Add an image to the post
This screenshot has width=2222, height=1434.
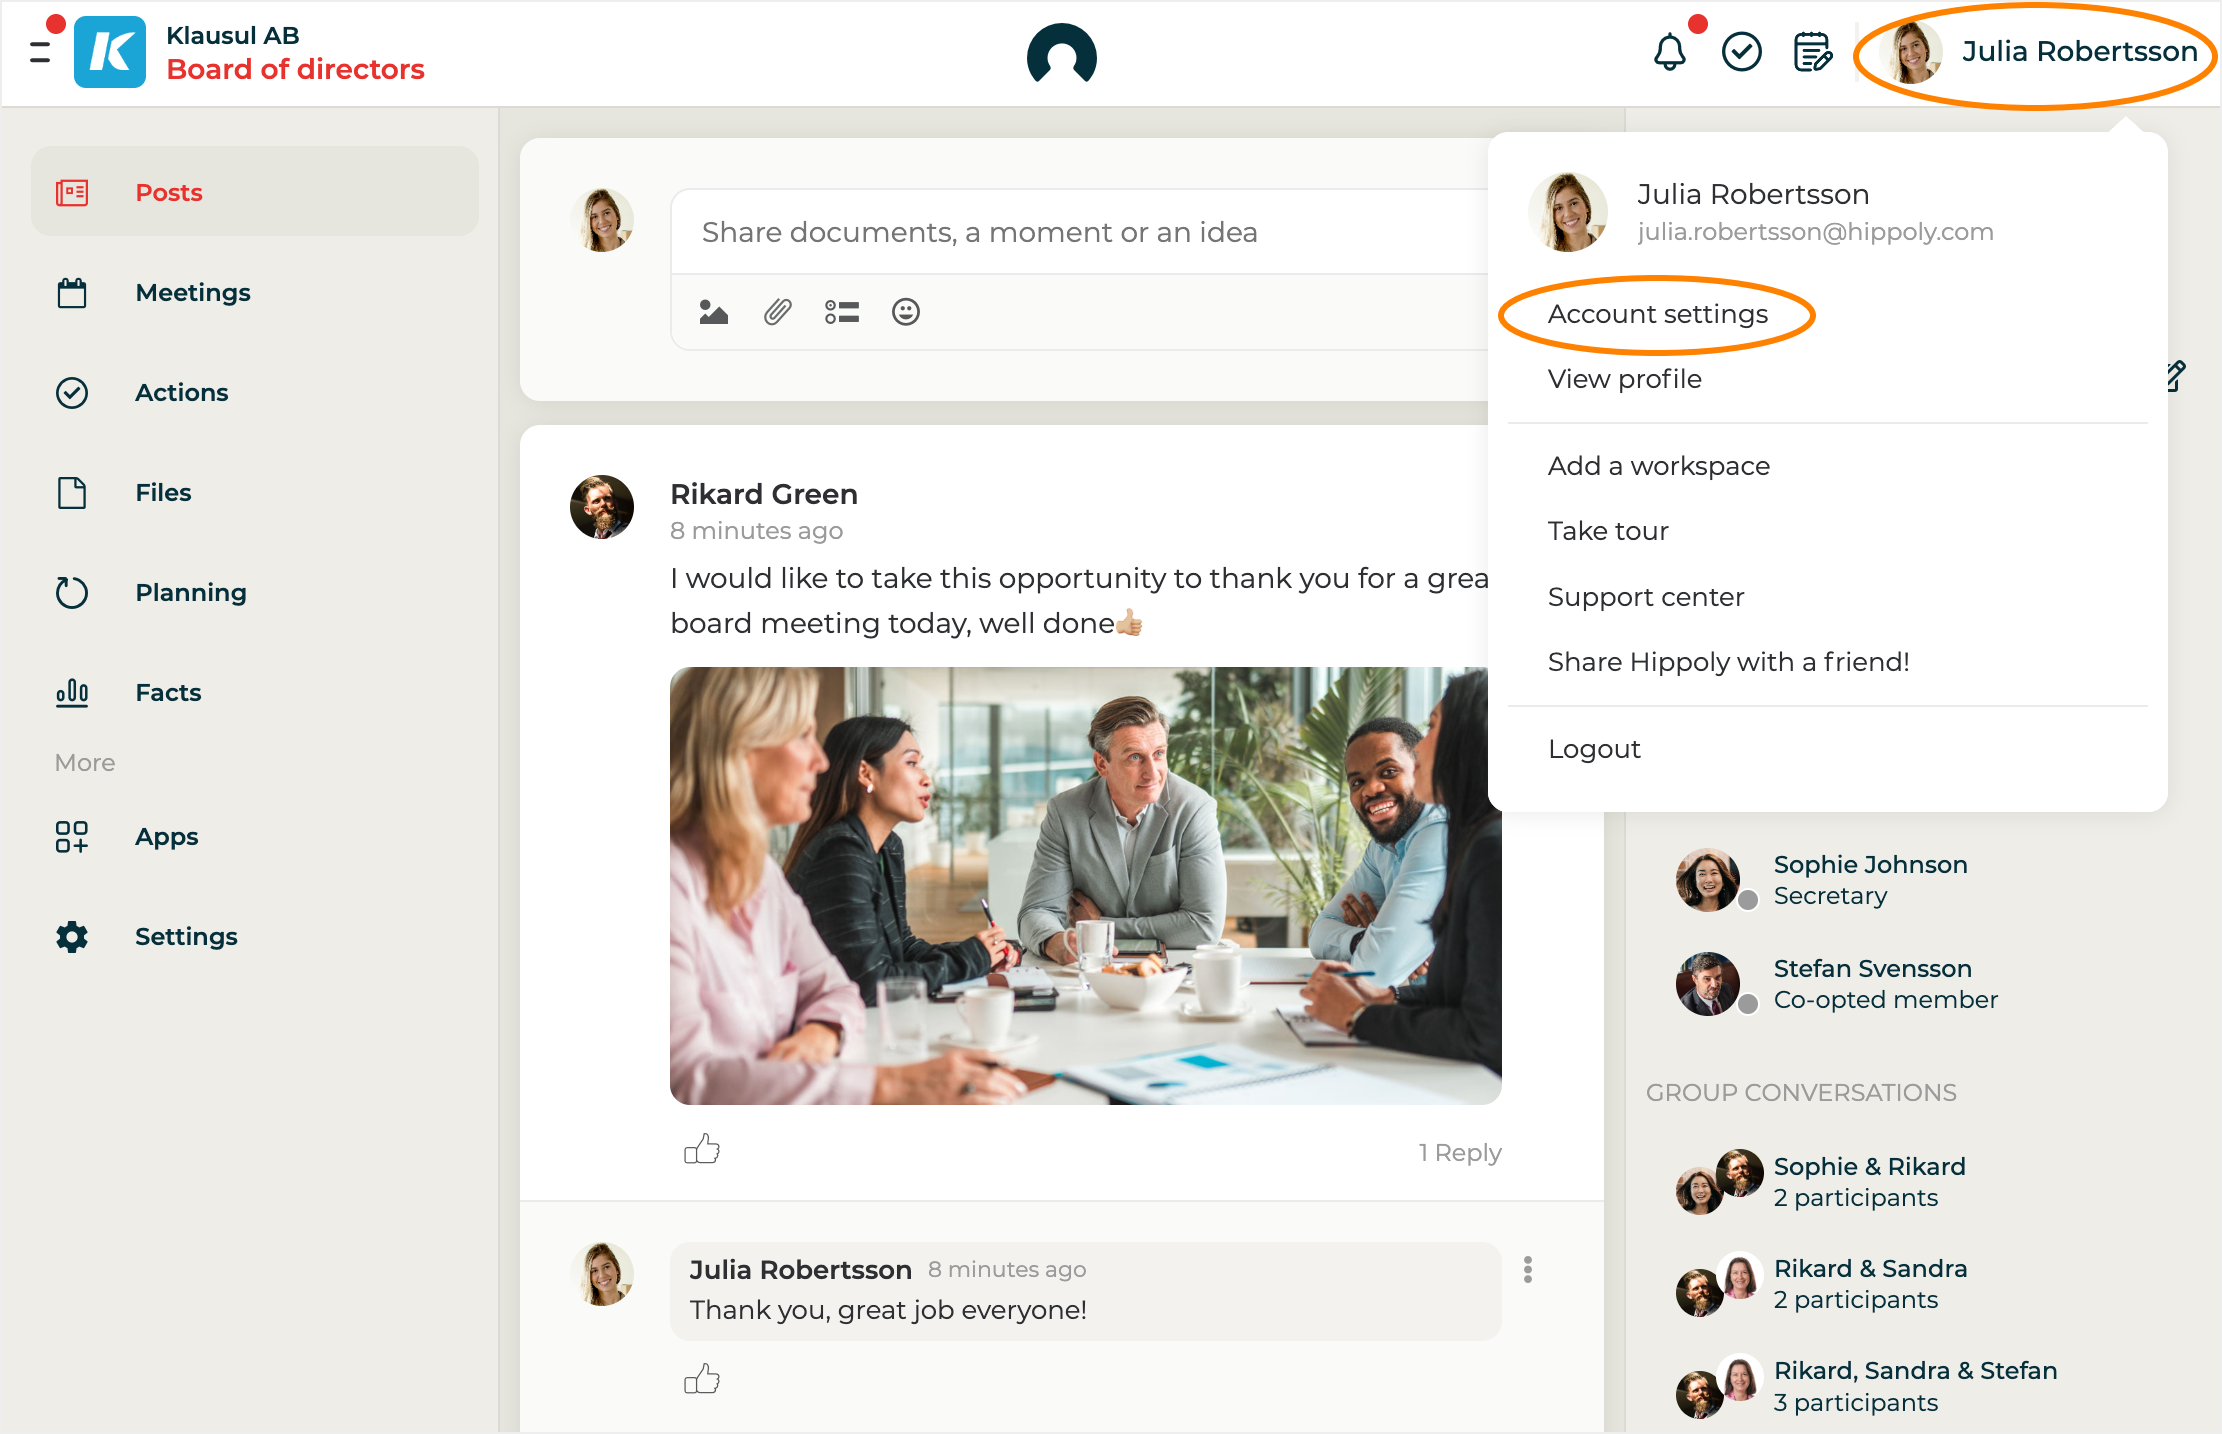tap(713, 312)
